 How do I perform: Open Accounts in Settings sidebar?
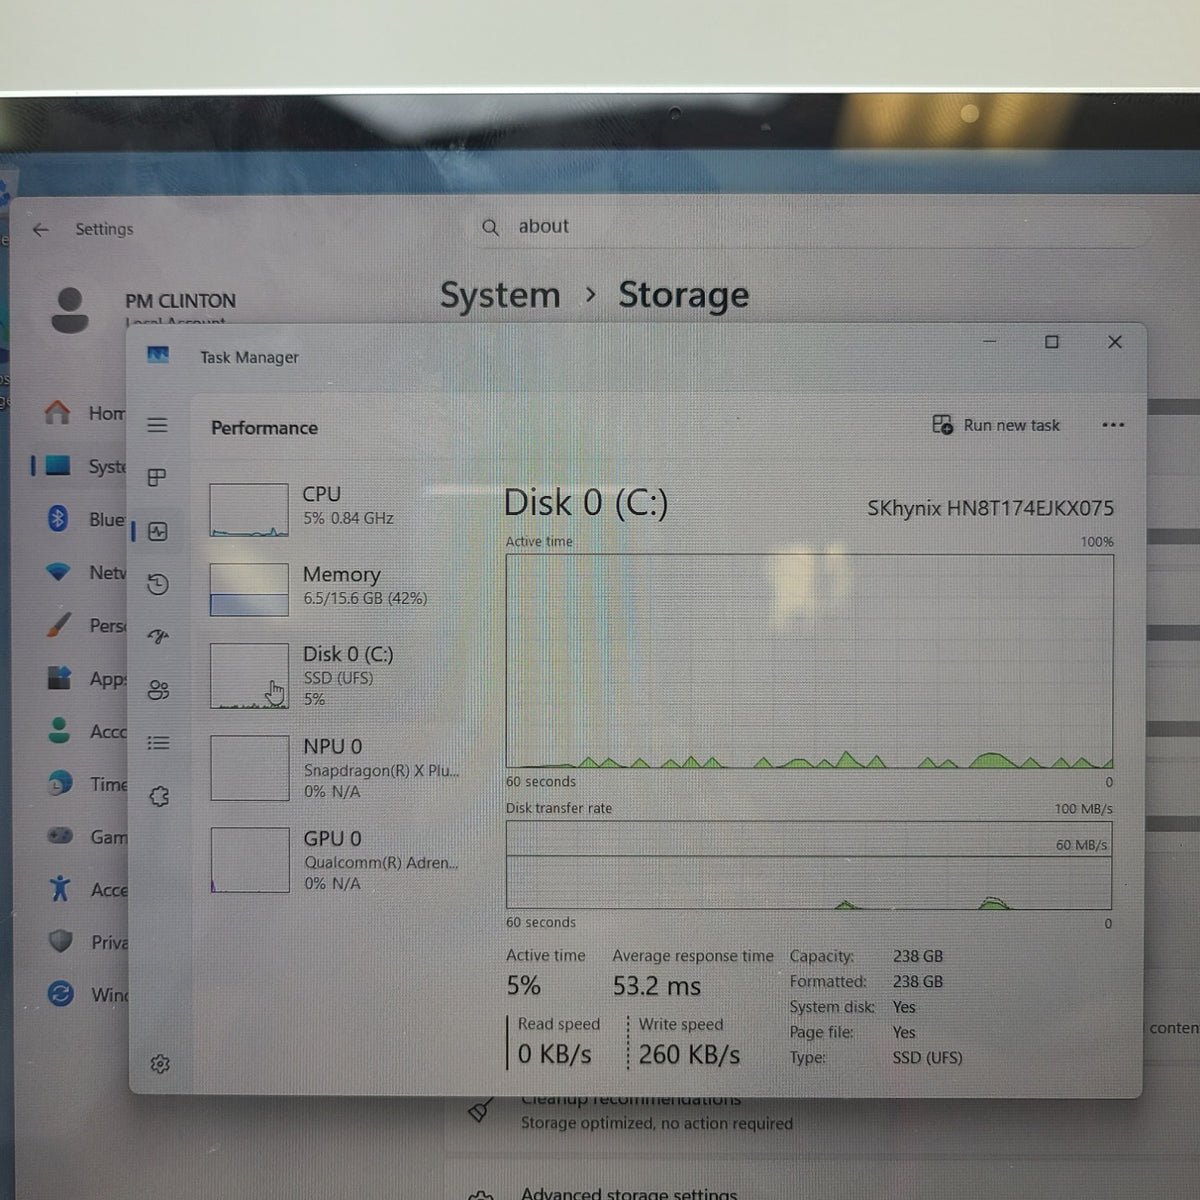pyautogui.click(x=85, y=731)
